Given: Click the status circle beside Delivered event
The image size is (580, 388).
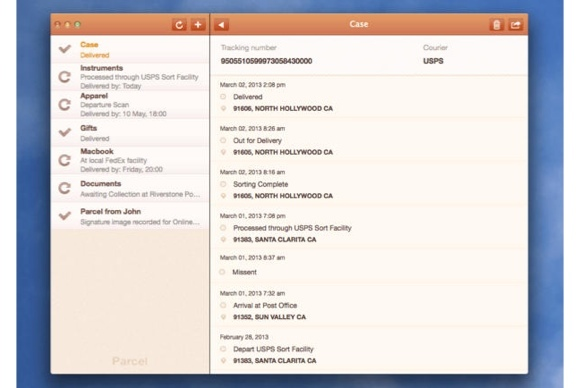Looking at the screenshot, I should point(223,97).
